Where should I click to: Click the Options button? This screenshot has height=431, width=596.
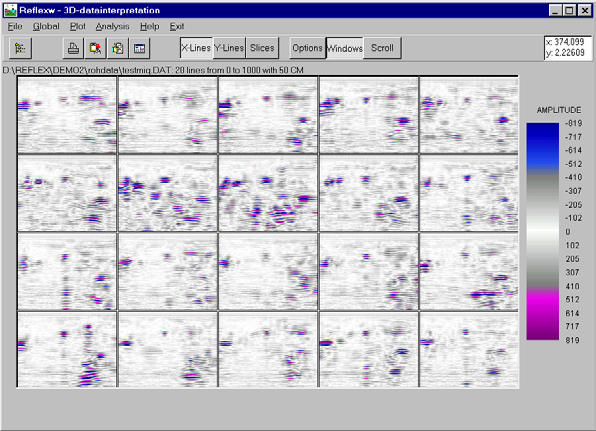[x=308, y=48]
